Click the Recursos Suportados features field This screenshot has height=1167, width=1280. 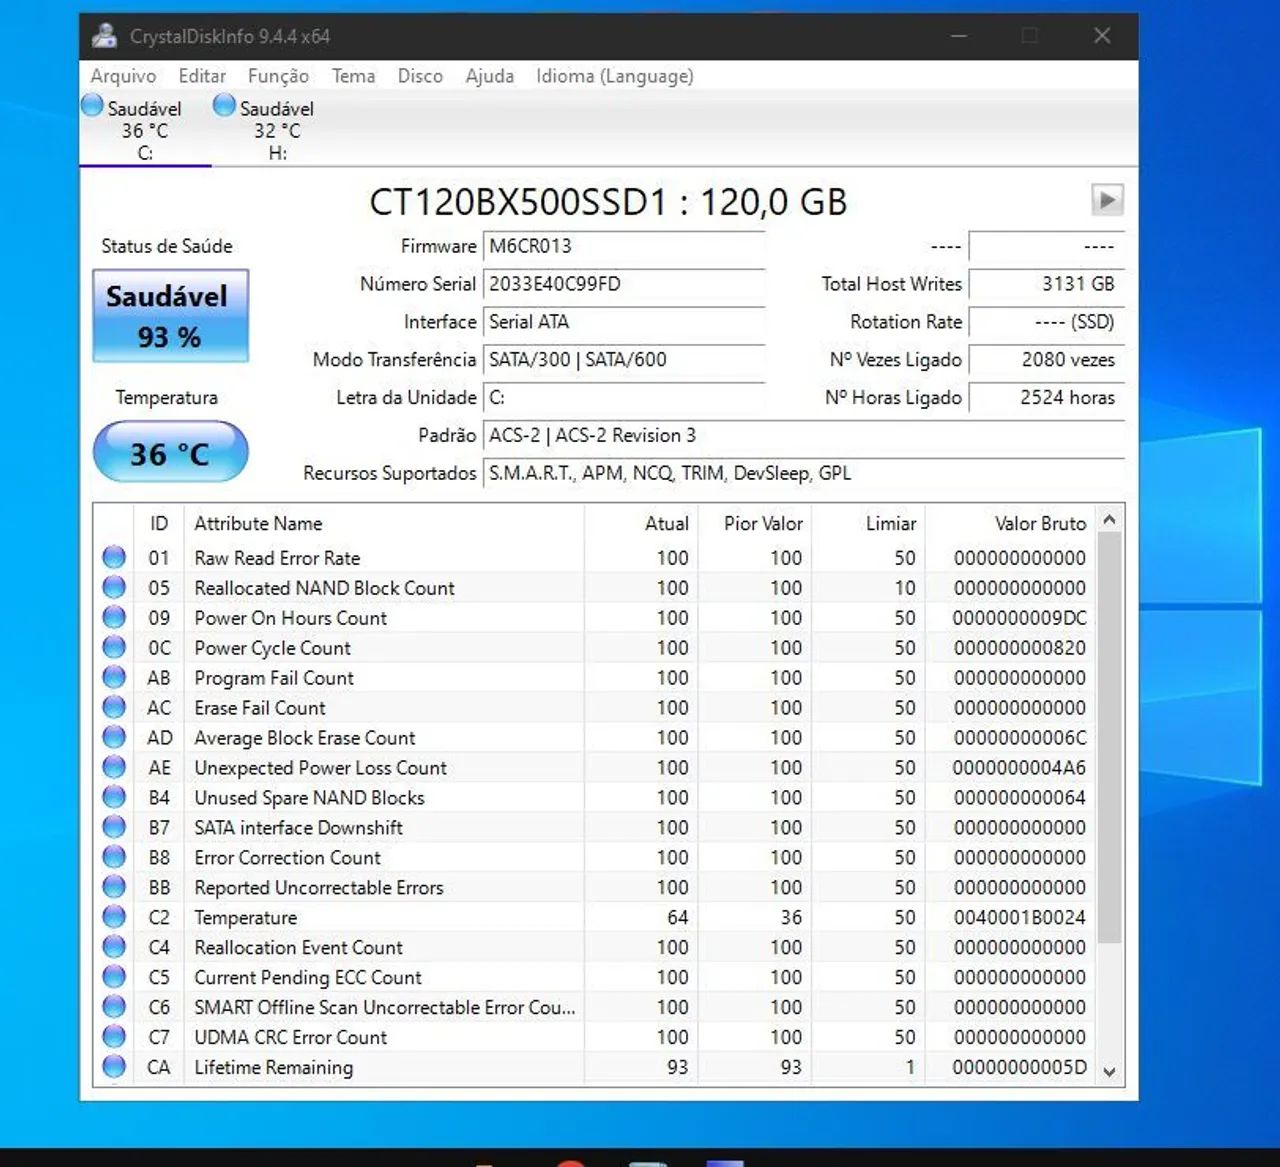(804, 474)
